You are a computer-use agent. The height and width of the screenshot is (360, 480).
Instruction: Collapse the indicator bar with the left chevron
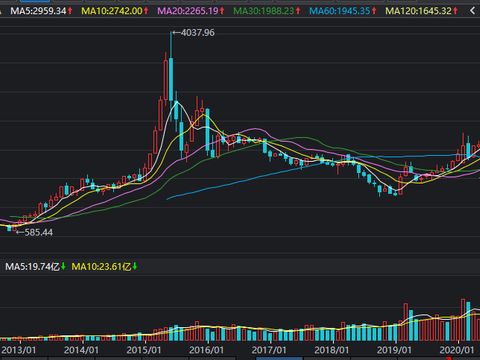pyautogui.click(x=472, y=11)
